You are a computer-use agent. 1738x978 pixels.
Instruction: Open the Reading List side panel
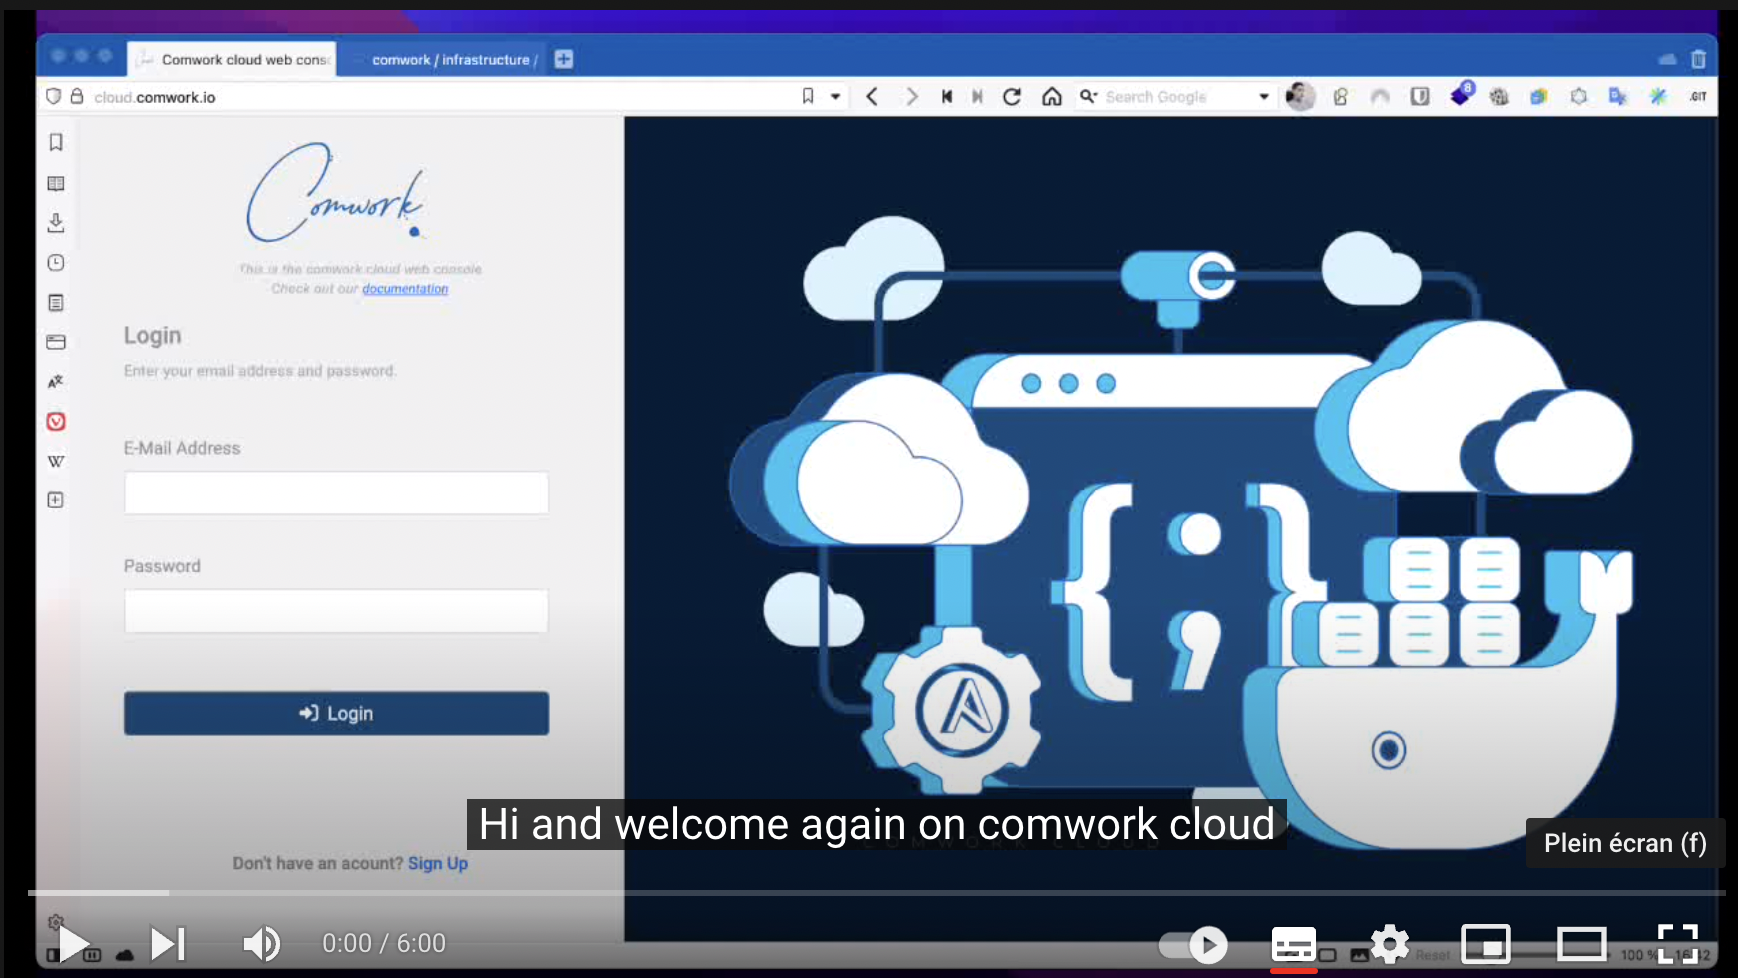point(56,183)
